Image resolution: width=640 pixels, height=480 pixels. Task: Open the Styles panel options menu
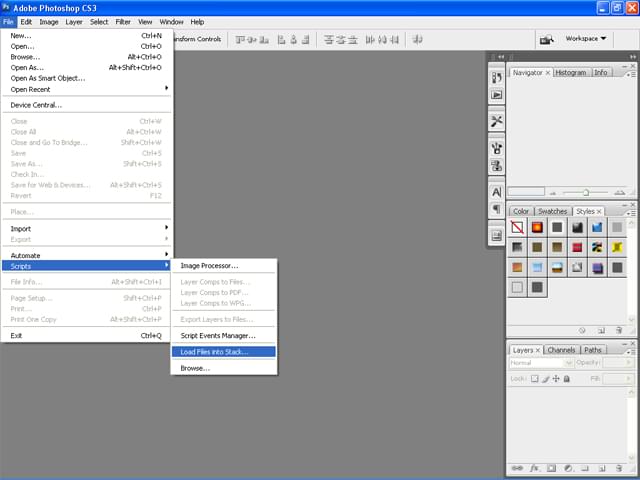[x=631, y=213]
